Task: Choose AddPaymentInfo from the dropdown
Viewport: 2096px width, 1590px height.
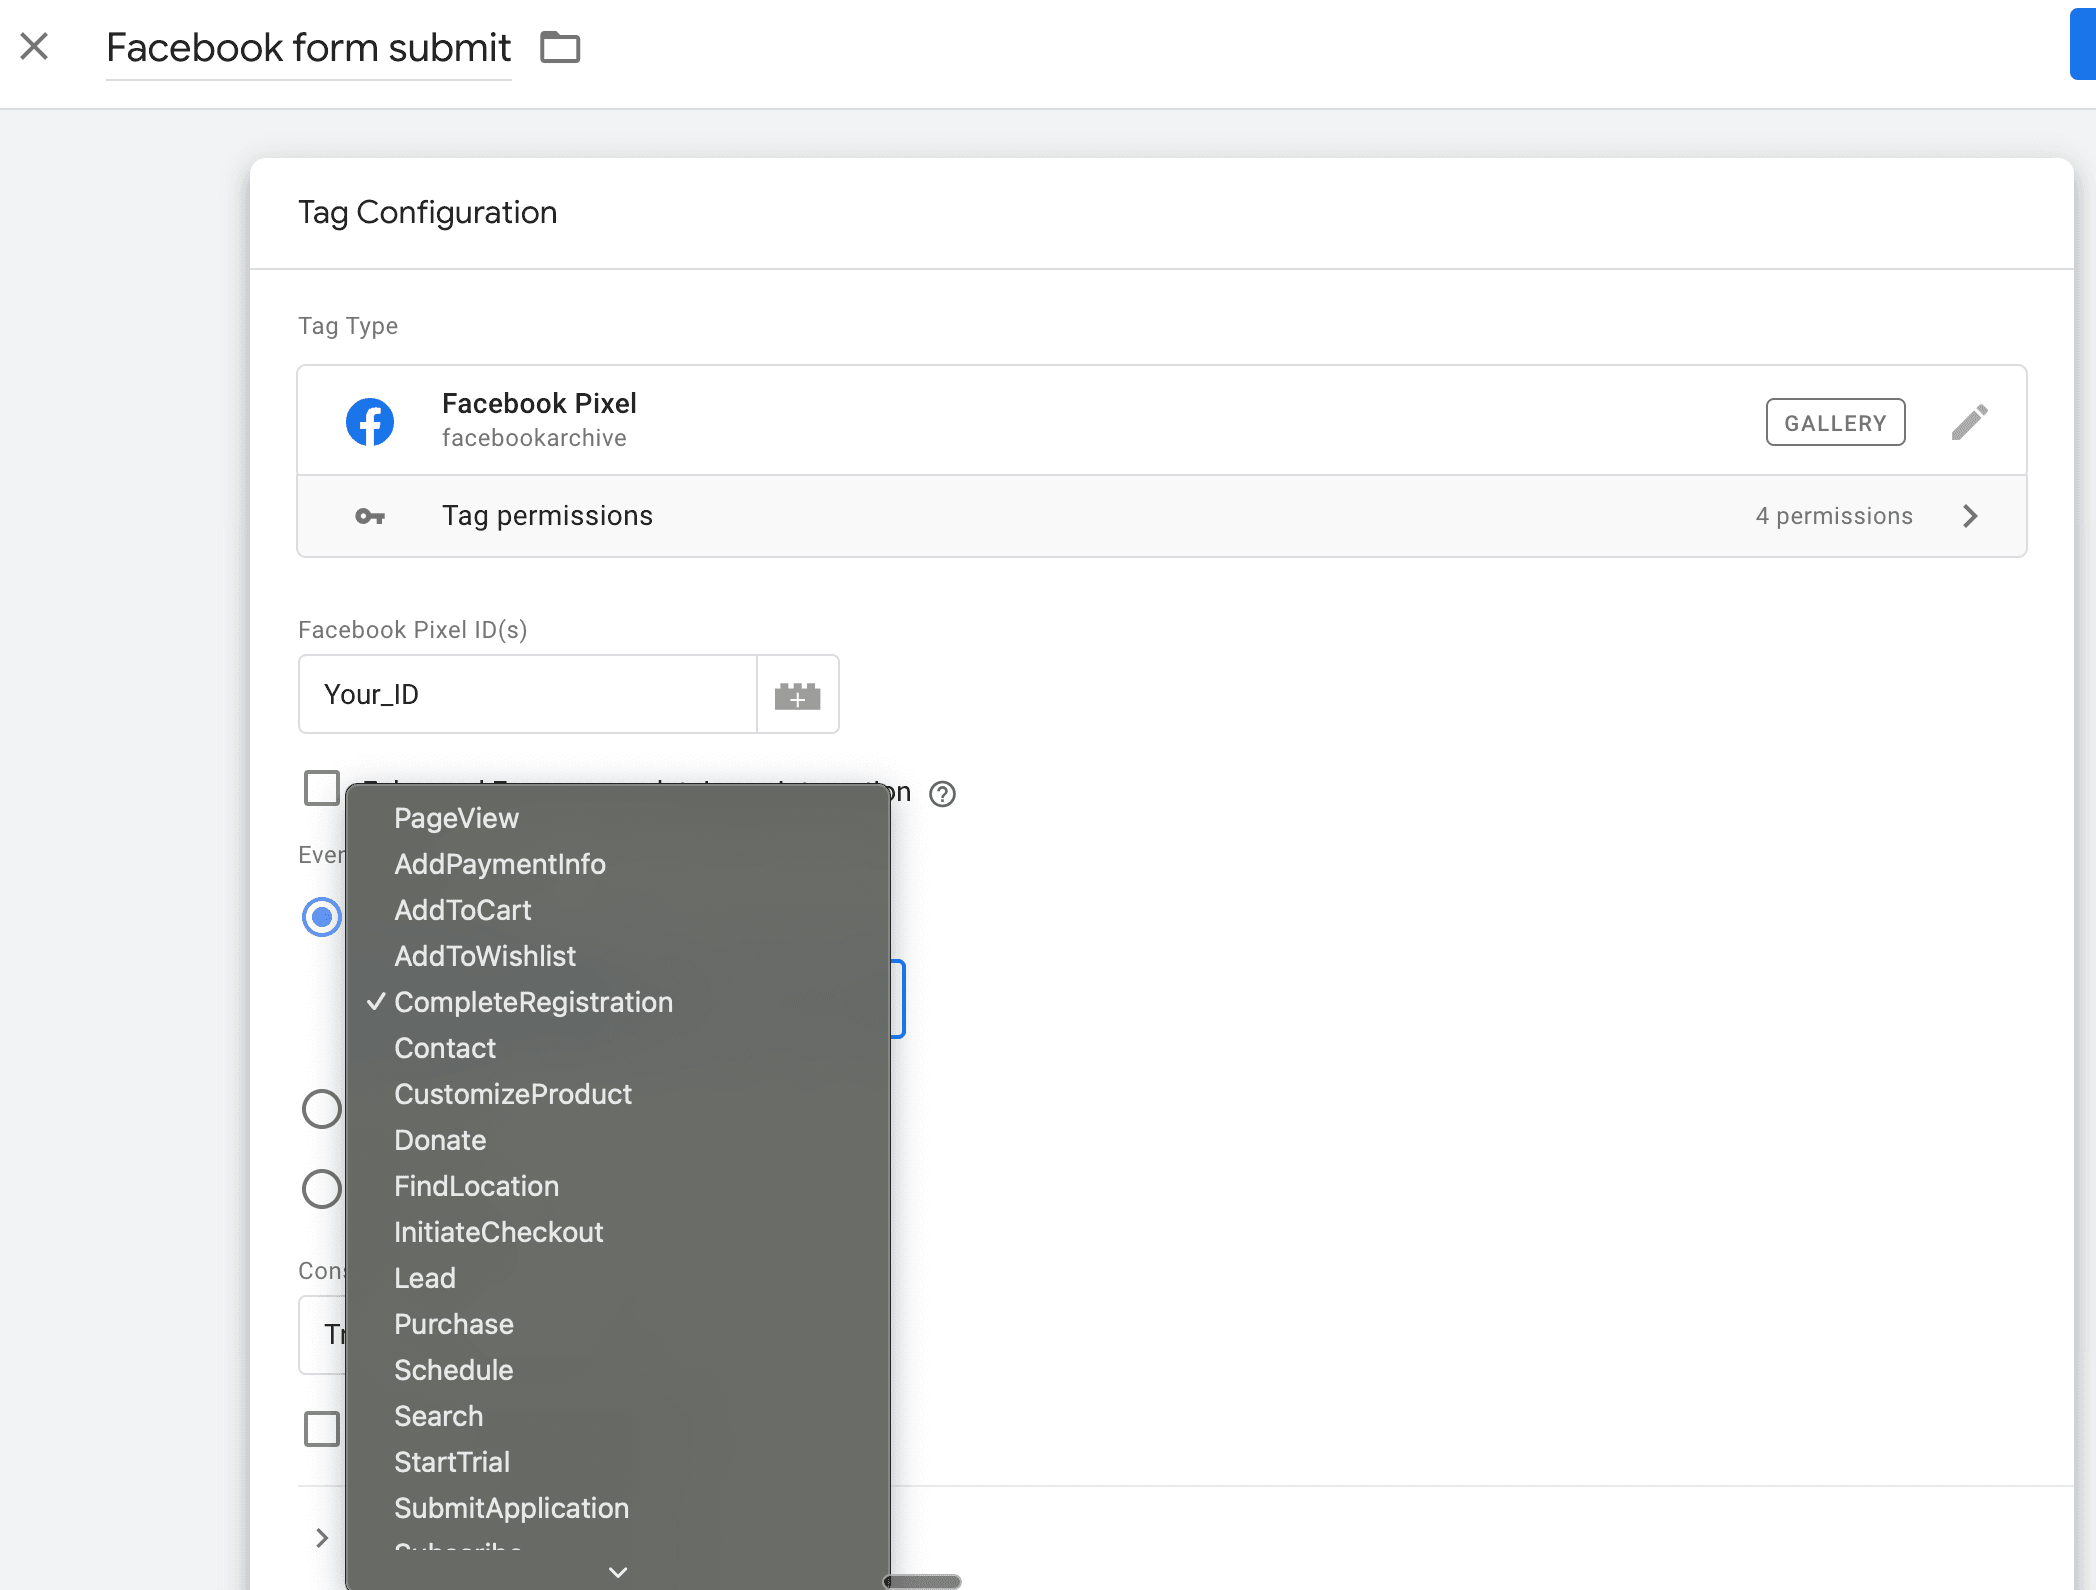Action: point(618,864)
